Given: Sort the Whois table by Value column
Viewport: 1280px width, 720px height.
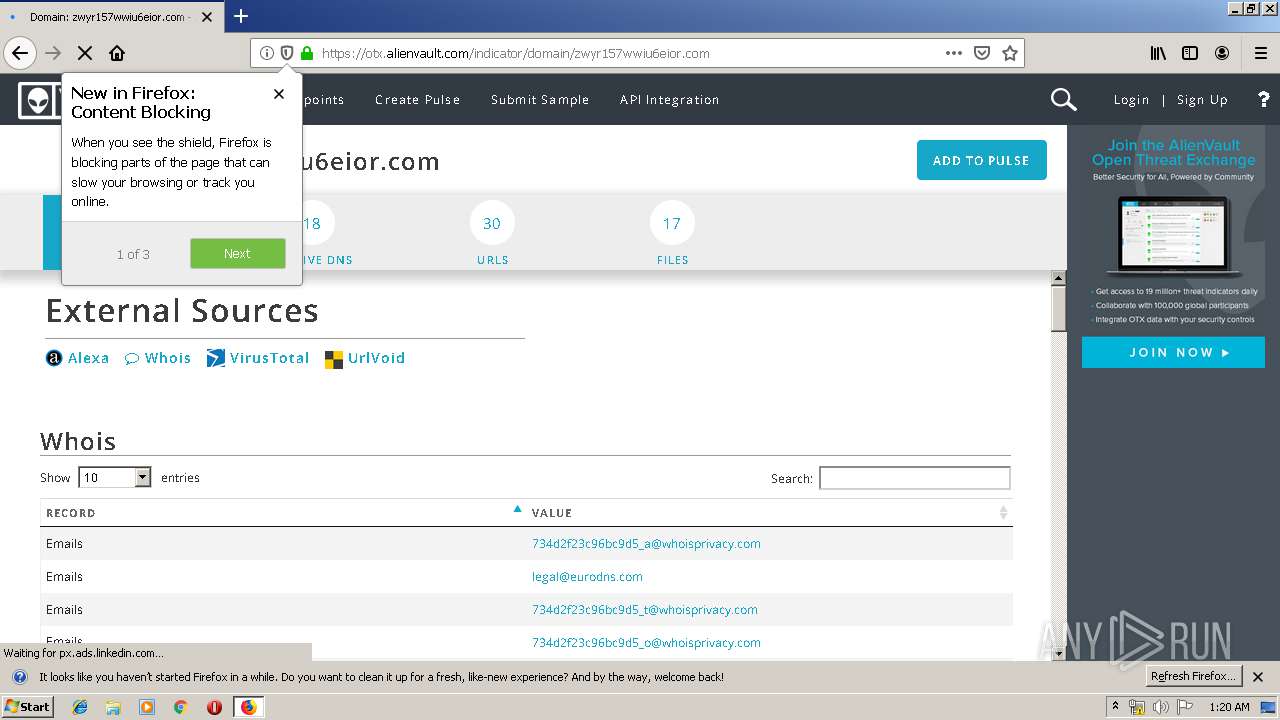Looking at the screenshot, I should coord(769,512).
